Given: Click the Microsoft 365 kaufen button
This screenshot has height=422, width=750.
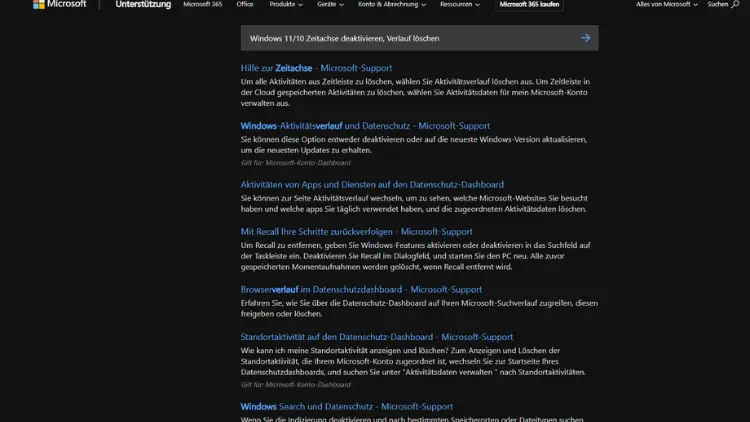Looking at the screenshot, I should coord(529,4).
